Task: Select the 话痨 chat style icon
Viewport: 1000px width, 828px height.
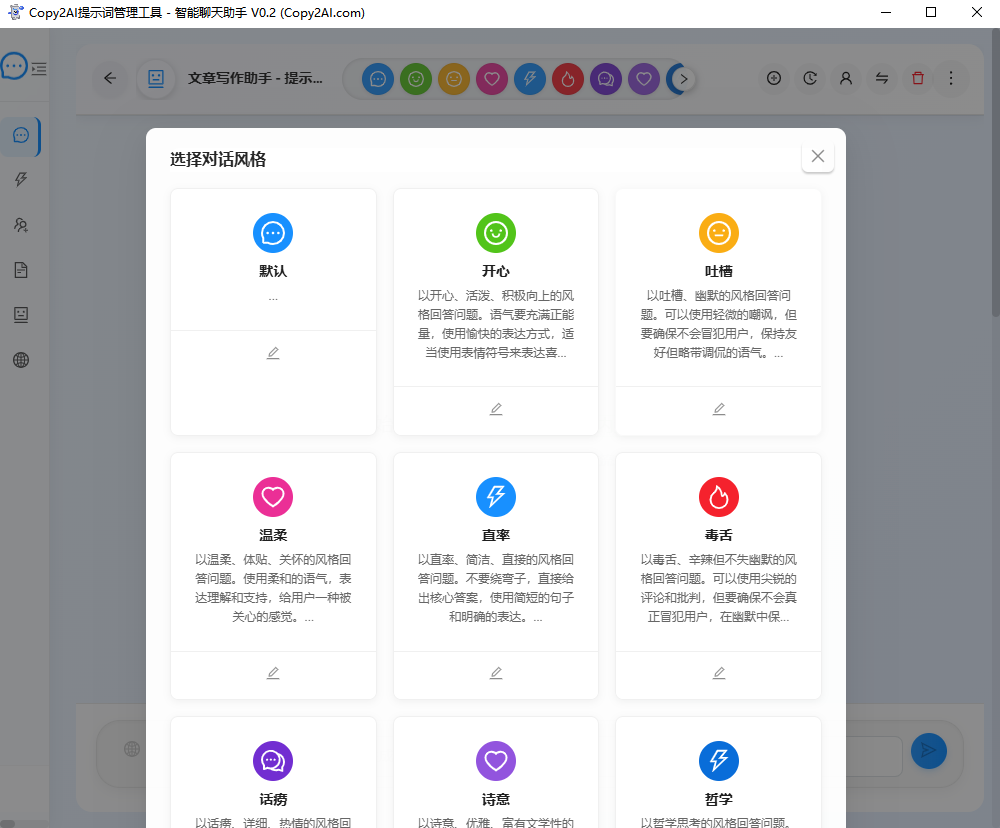Action: (273, 761)
